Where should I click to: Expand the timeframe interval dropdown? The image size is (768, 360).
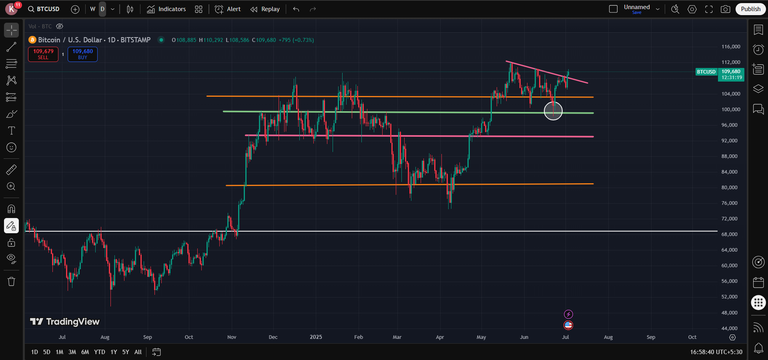(113, 9)
